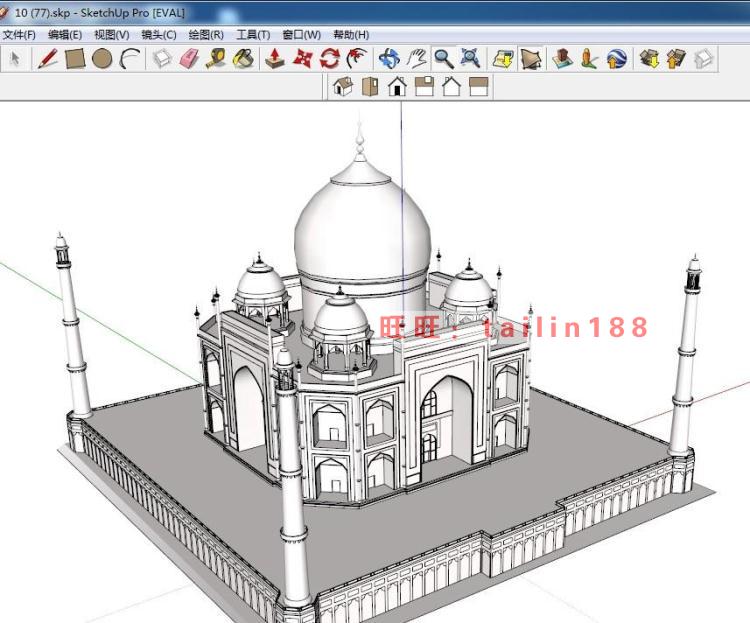The height and width of the screenshot is (623, 750).
Task: Click the Zoom Extents icon
Action: (470, 59)
